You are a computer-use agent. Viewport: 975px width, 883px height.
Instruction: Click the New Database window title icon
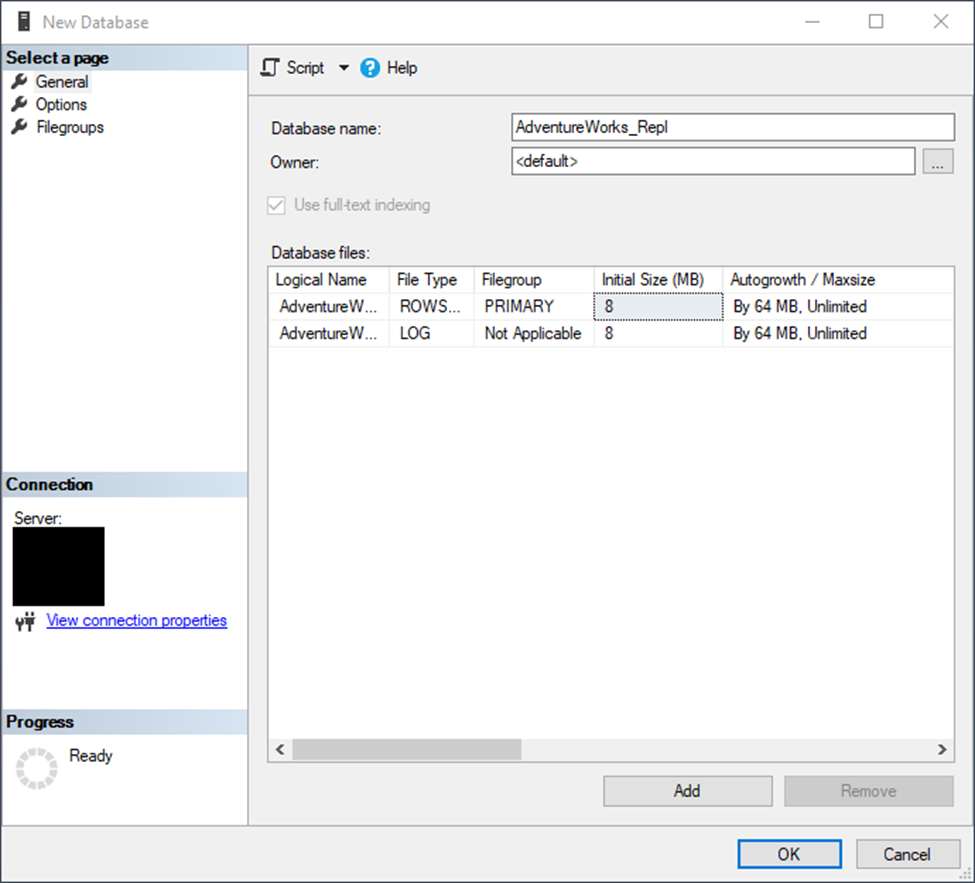point(24,22)
